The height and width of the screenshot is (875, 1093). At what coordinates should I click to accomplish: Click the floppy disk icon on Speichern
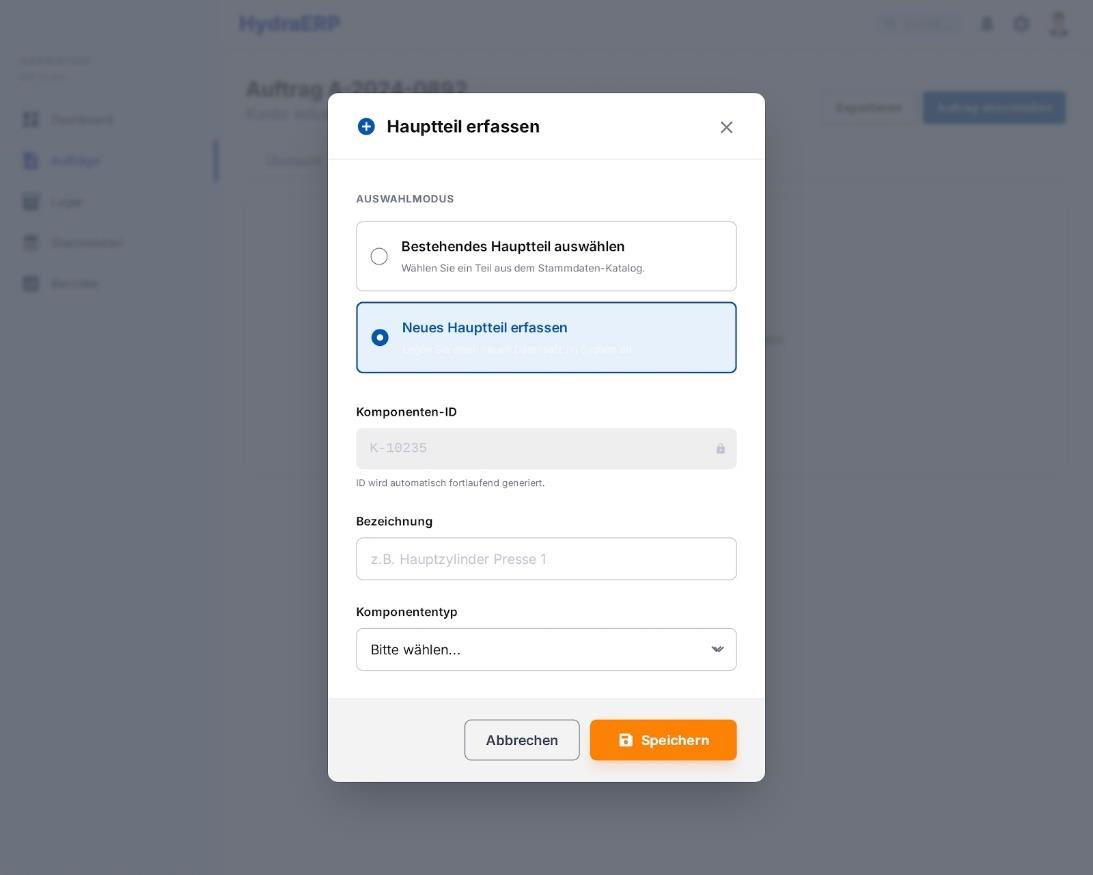625,740
